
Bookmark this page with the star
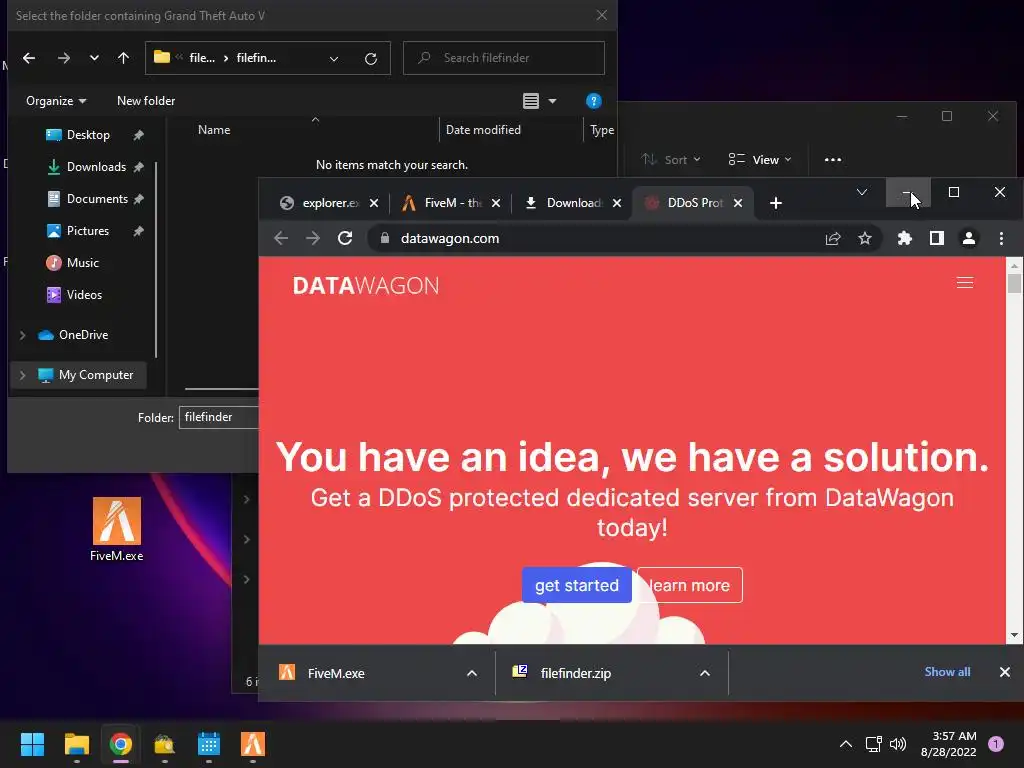[865, 238]
